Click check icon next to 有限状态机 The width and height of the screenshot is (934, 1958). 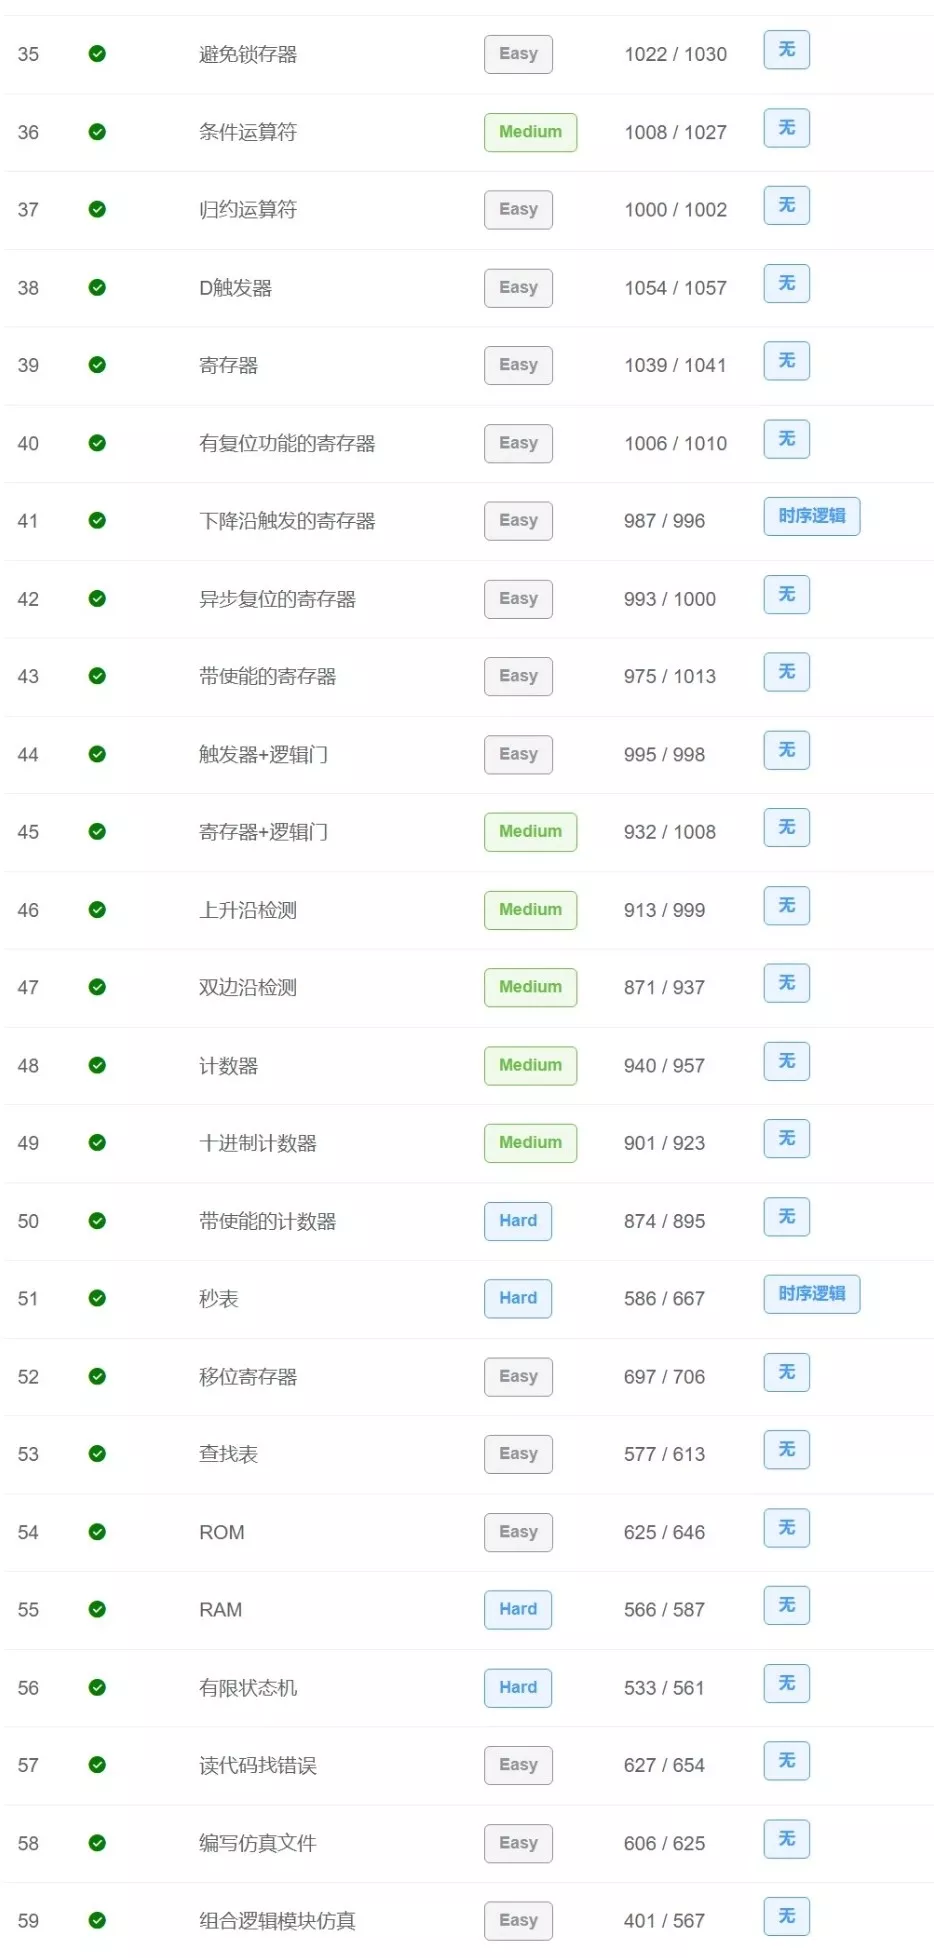point(97,1688)
